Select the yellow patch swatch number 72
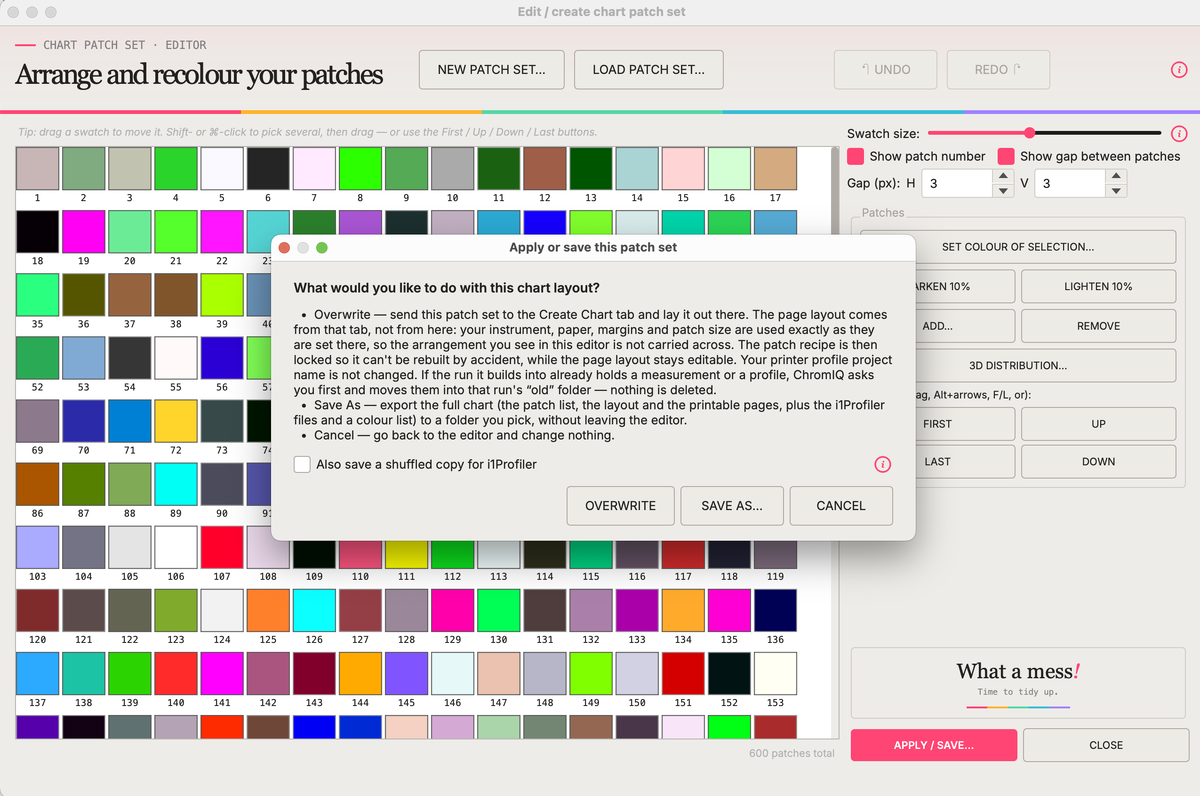This screenshot has height=796, width=1200. click(x=176, y=420)
